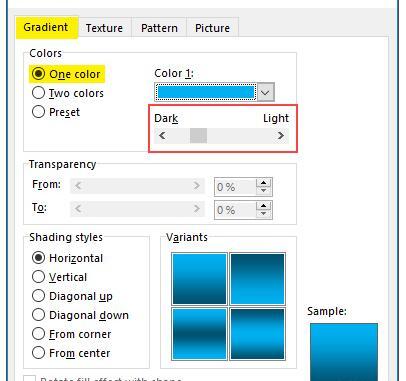Select the Two colors radio button

point(38,93)
